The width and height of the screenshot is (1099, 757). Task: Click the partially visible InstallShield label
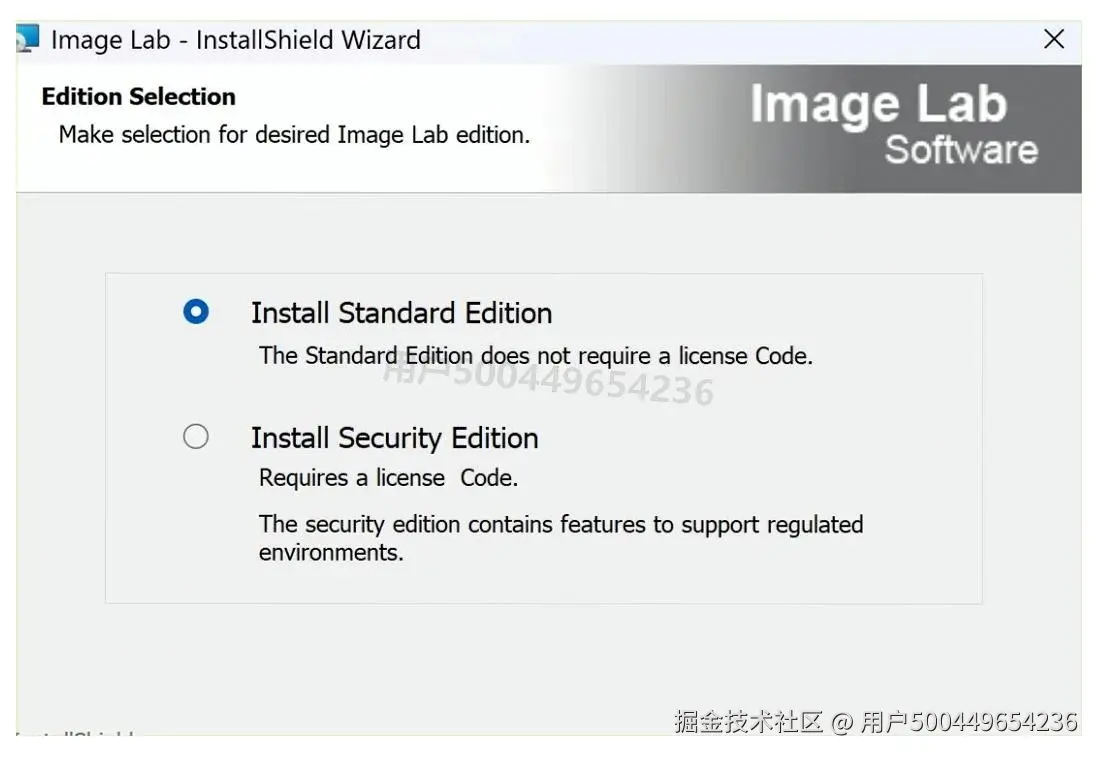tap(75, 738)
